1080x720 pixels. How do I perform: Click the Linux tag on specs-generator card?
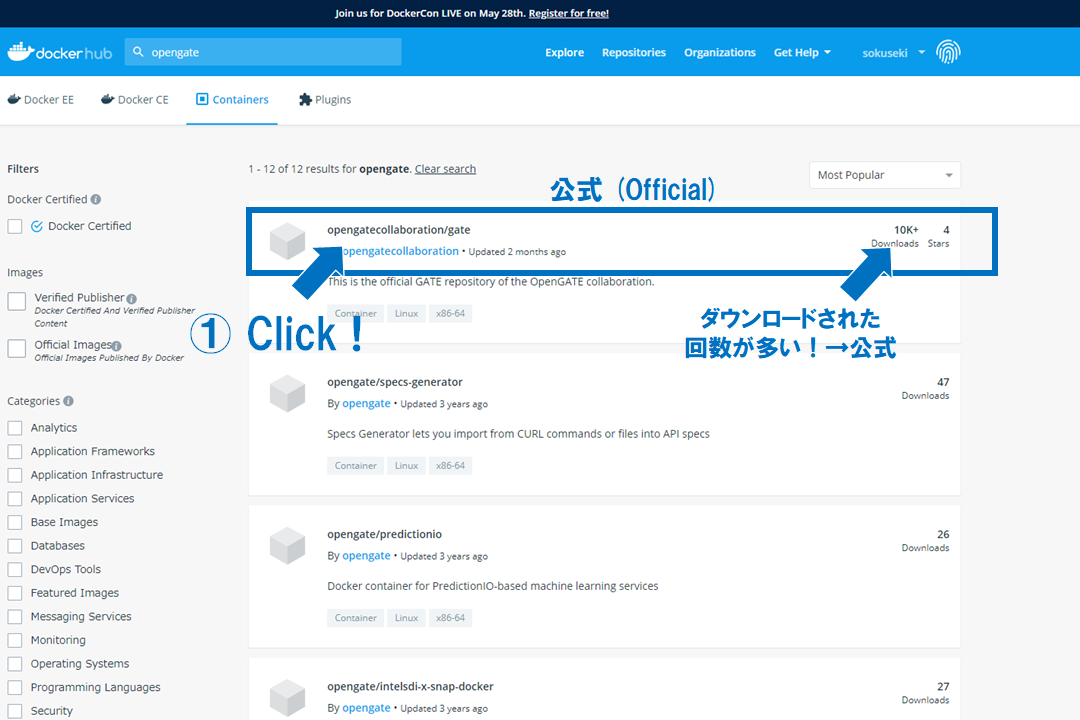tap(406, 466)
